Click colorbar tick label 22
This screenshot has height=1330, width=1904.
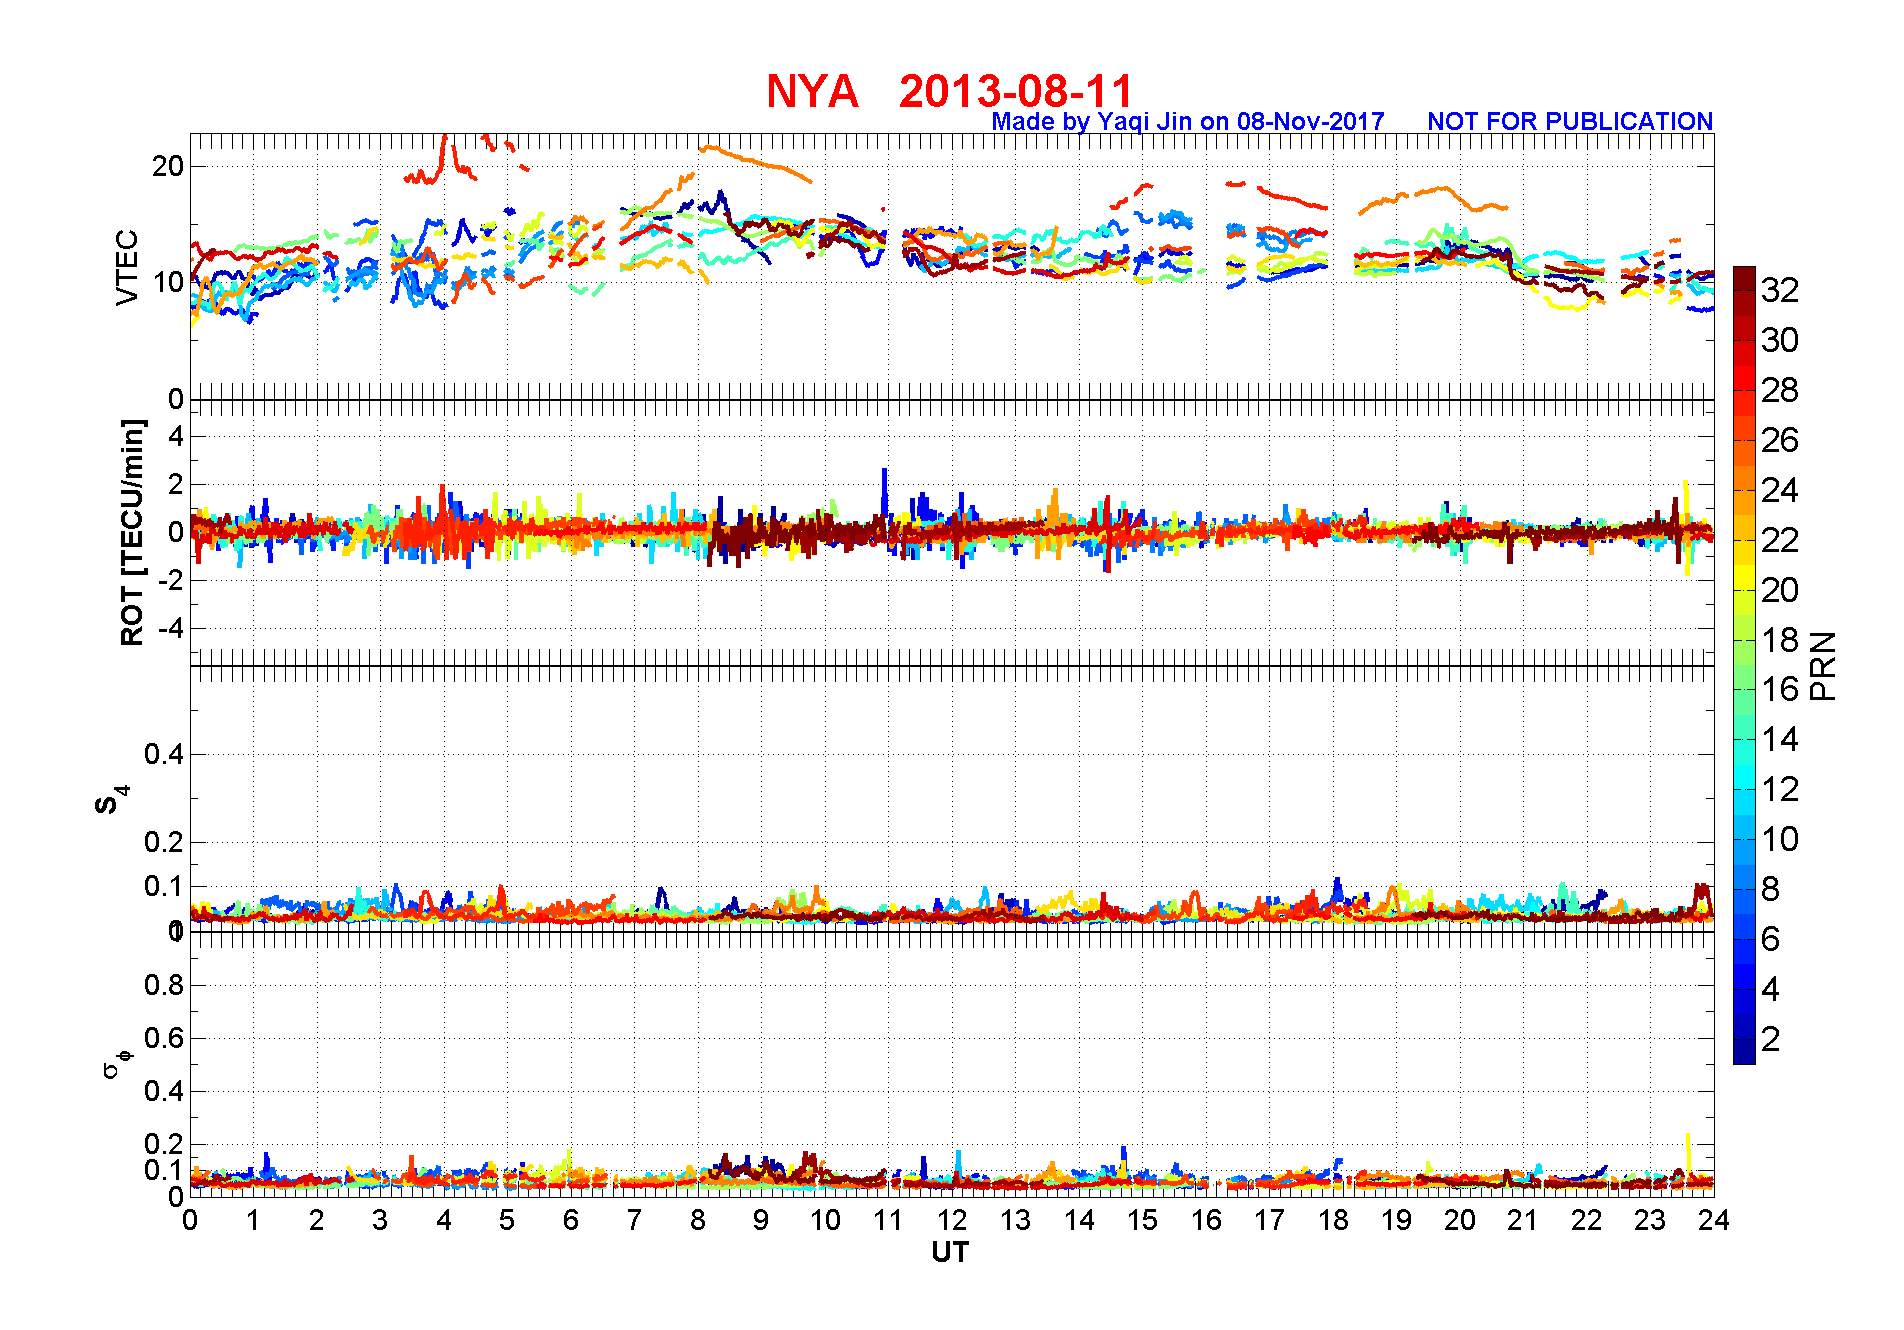pyautogui.click(x=1780, y=540)
